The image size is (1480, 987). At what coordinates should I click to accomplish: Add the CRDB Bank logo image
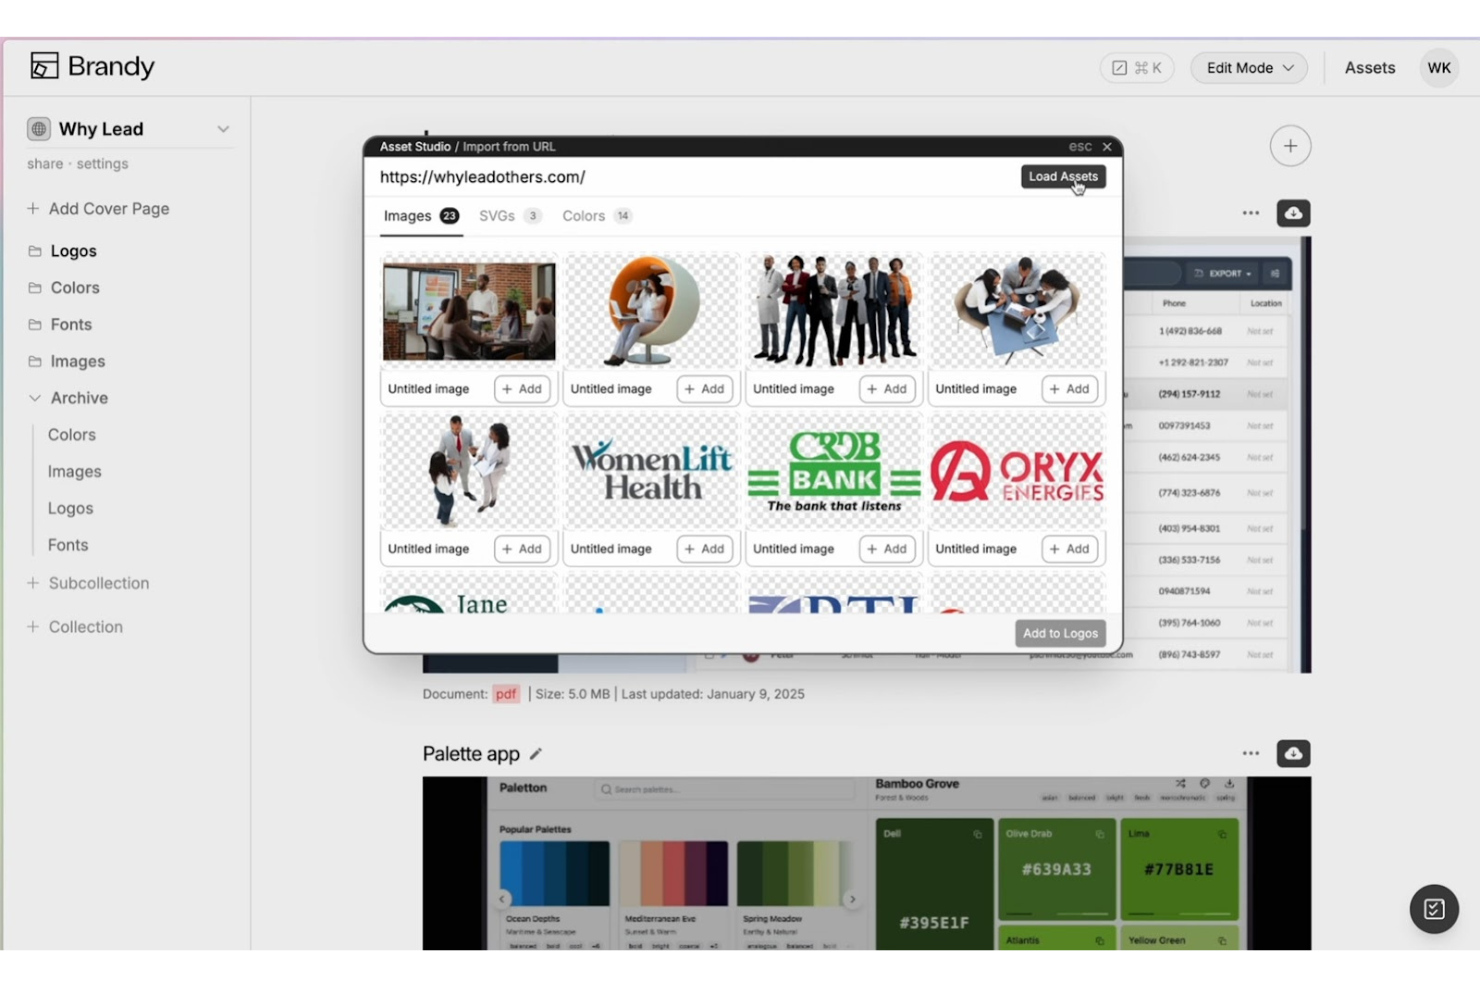(x=887, y=549)
